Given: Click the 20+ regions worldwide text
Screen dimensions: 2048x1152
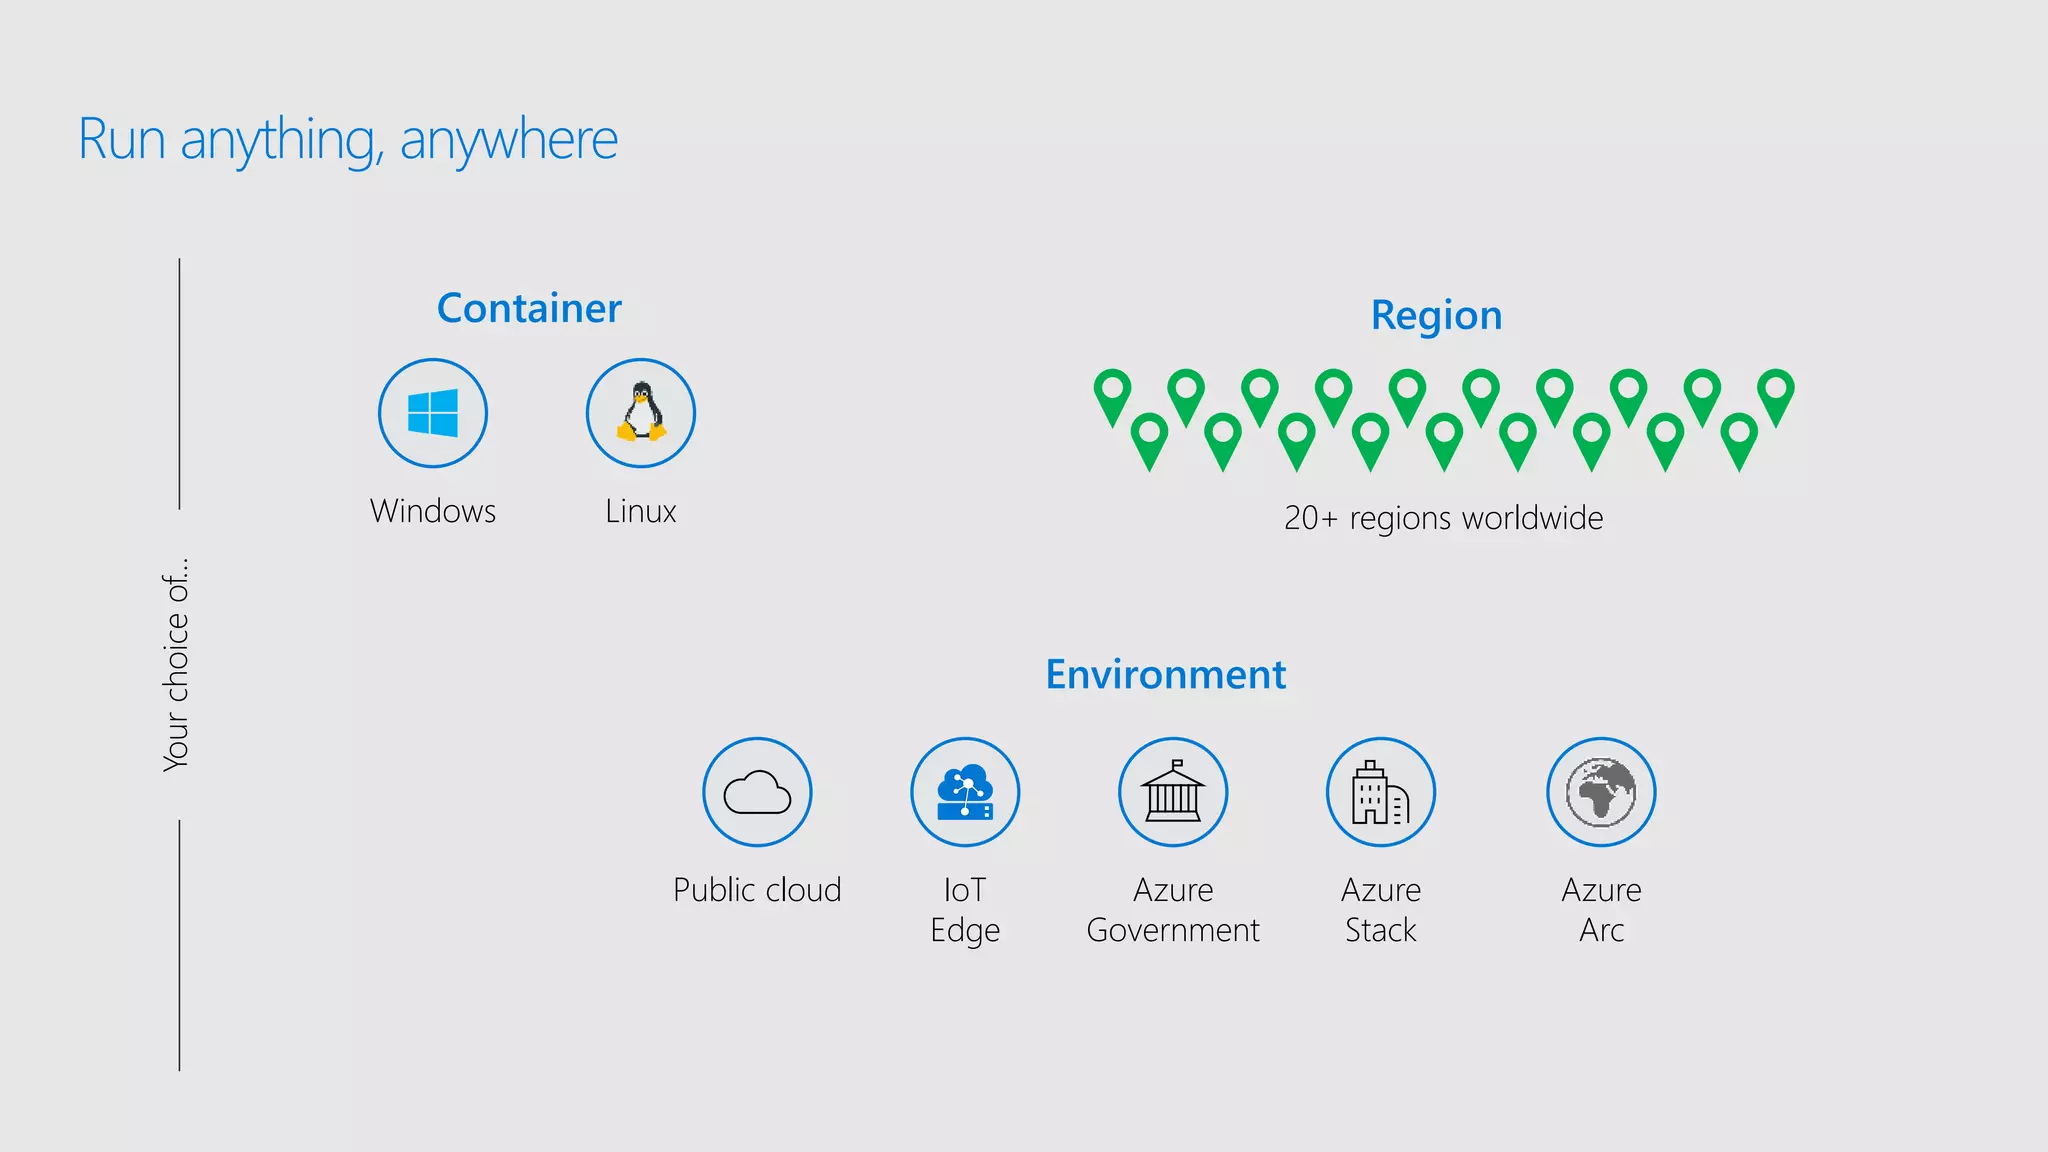Looking at the screenshot, I should 1443,518.
